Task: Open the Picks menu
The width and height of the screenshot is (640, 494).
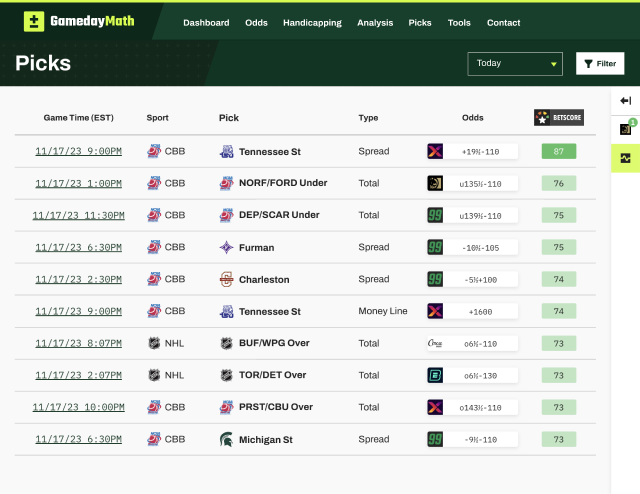Action: [x=420, y=23]
